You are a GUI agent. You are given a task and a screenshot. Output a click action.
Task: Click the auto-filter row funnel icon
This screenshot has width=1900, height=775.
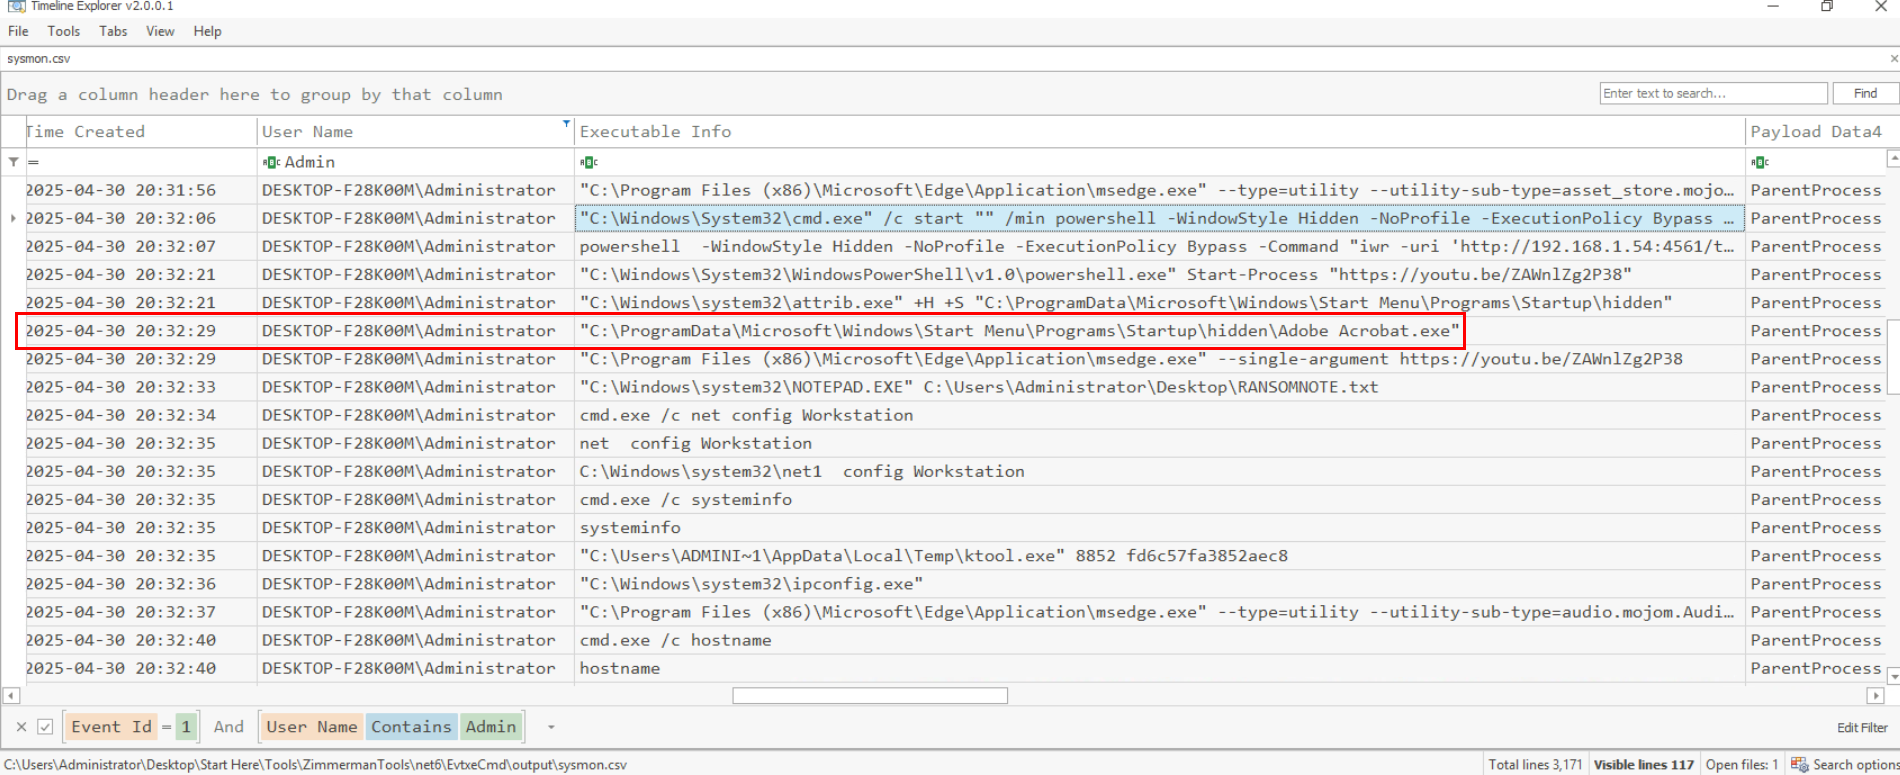(x=13, y=162)
